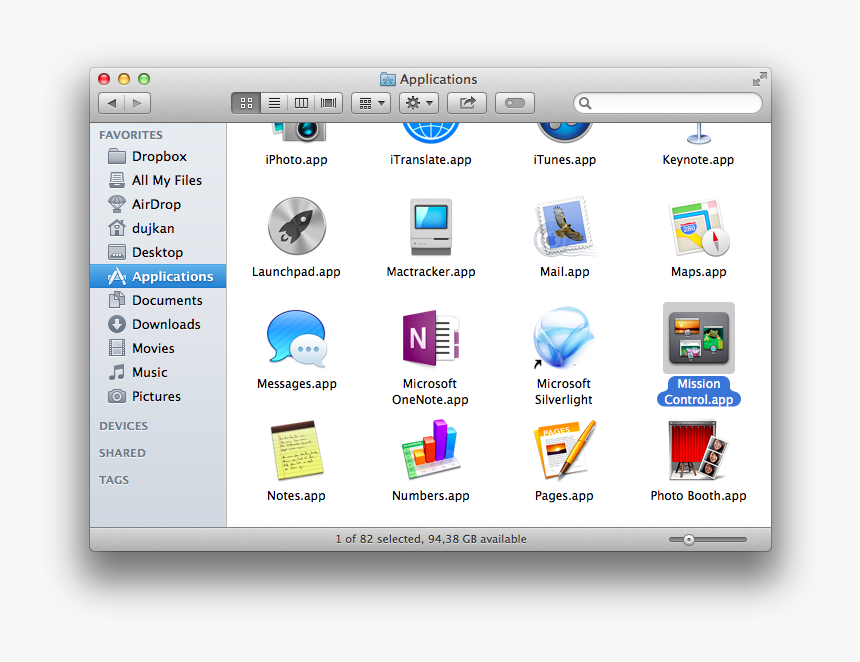860x662 pixels.
Task: Open Launchpad.app rocket icon
Action: tap(296, 226)
